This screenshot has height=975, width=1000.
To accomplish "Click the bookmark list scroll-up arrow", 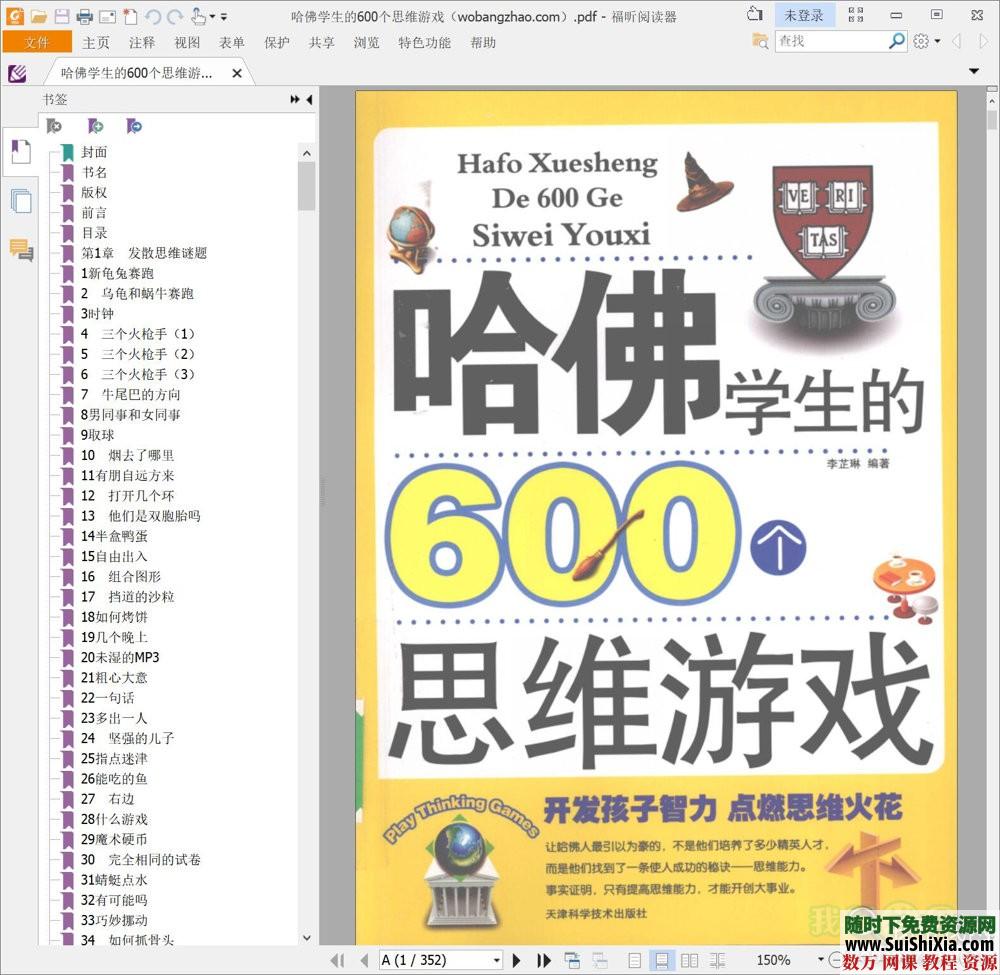I will [x=307, y=153].
